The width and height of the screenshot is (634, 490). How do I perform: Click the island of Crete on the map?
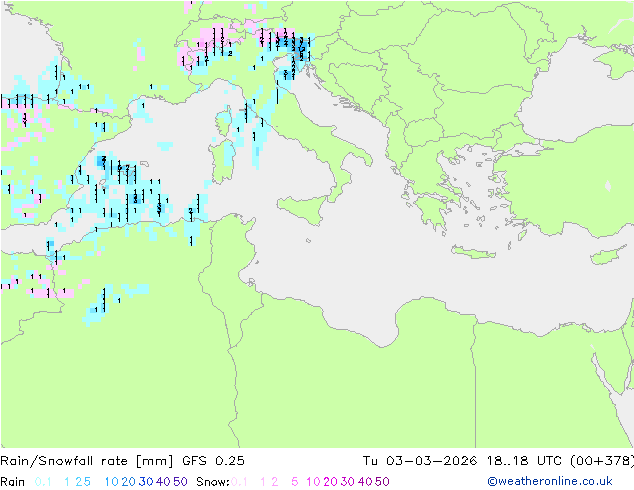click(x=473, y=252)
